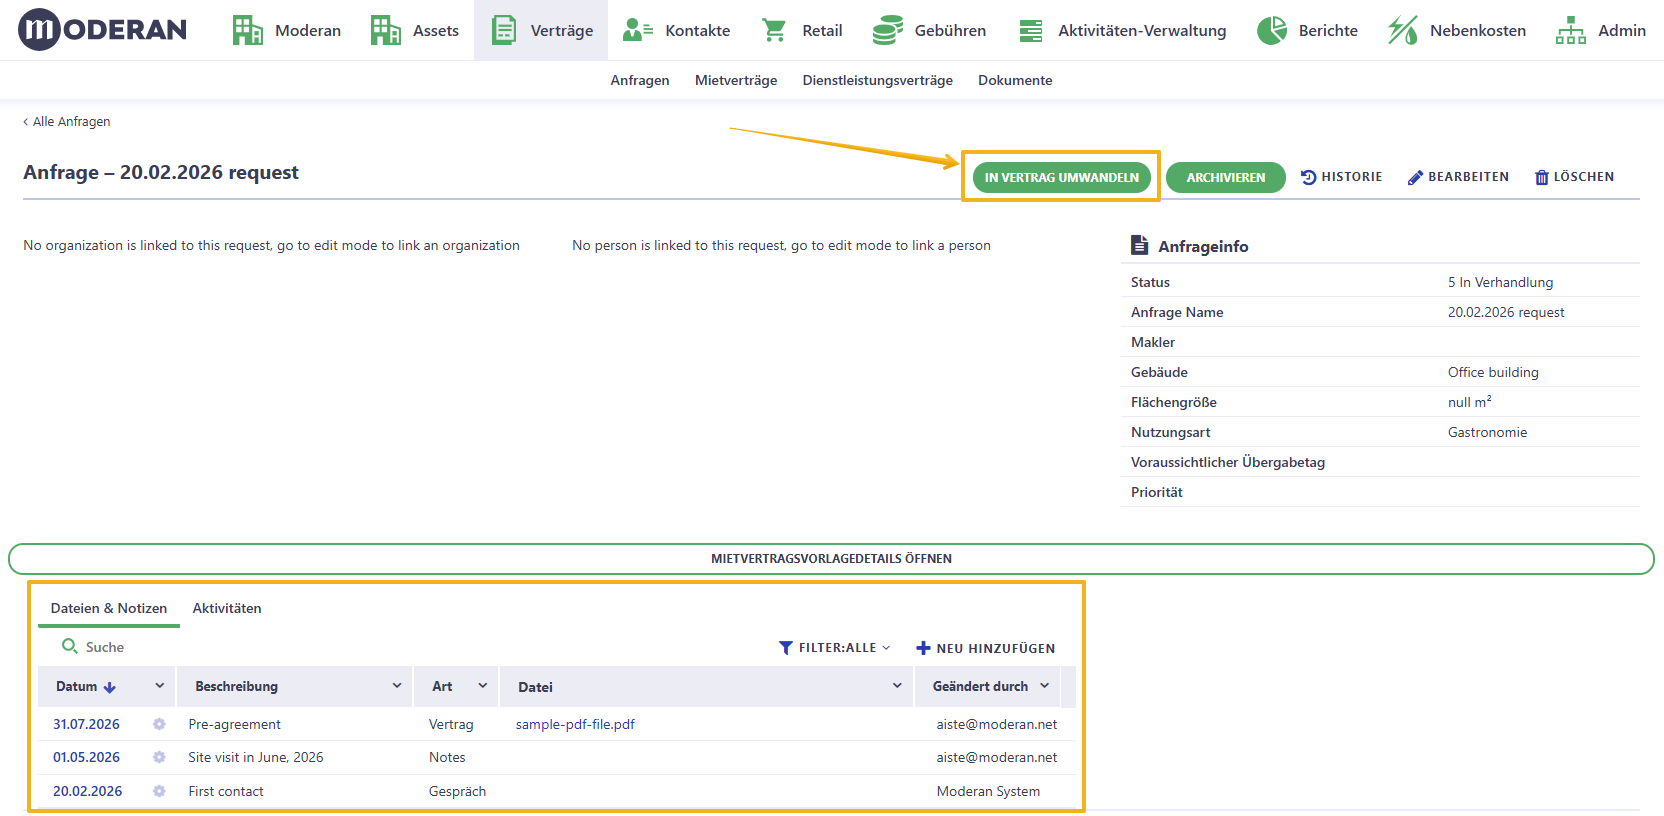Open the Assets building icon
The width and height of the screenshot is (1664, 816).
pos(385,30)
